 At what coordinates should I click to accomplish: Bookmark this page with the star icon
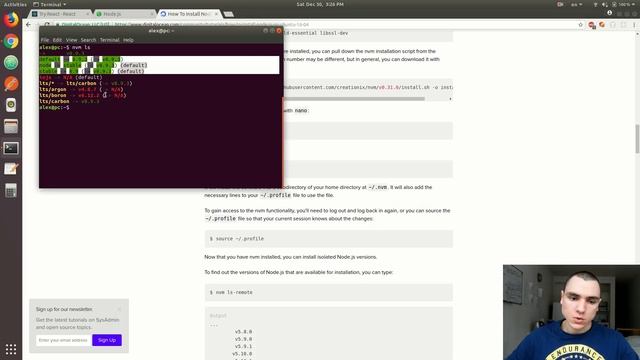click(x=580, y=25)
